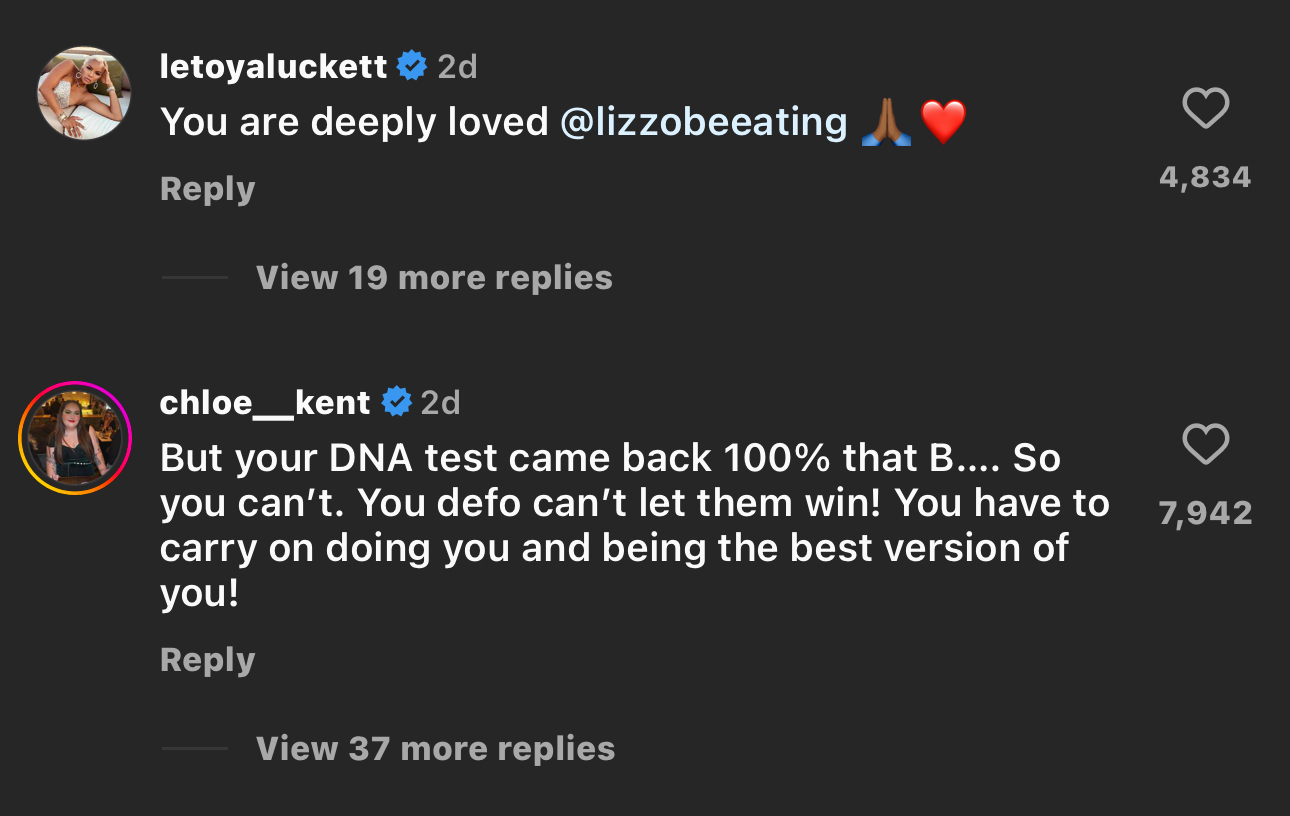Image resolution: width=1290 pixels, height=816 pixels.
Task: Click letoyaluckett's username
Action: pos(272,66)
